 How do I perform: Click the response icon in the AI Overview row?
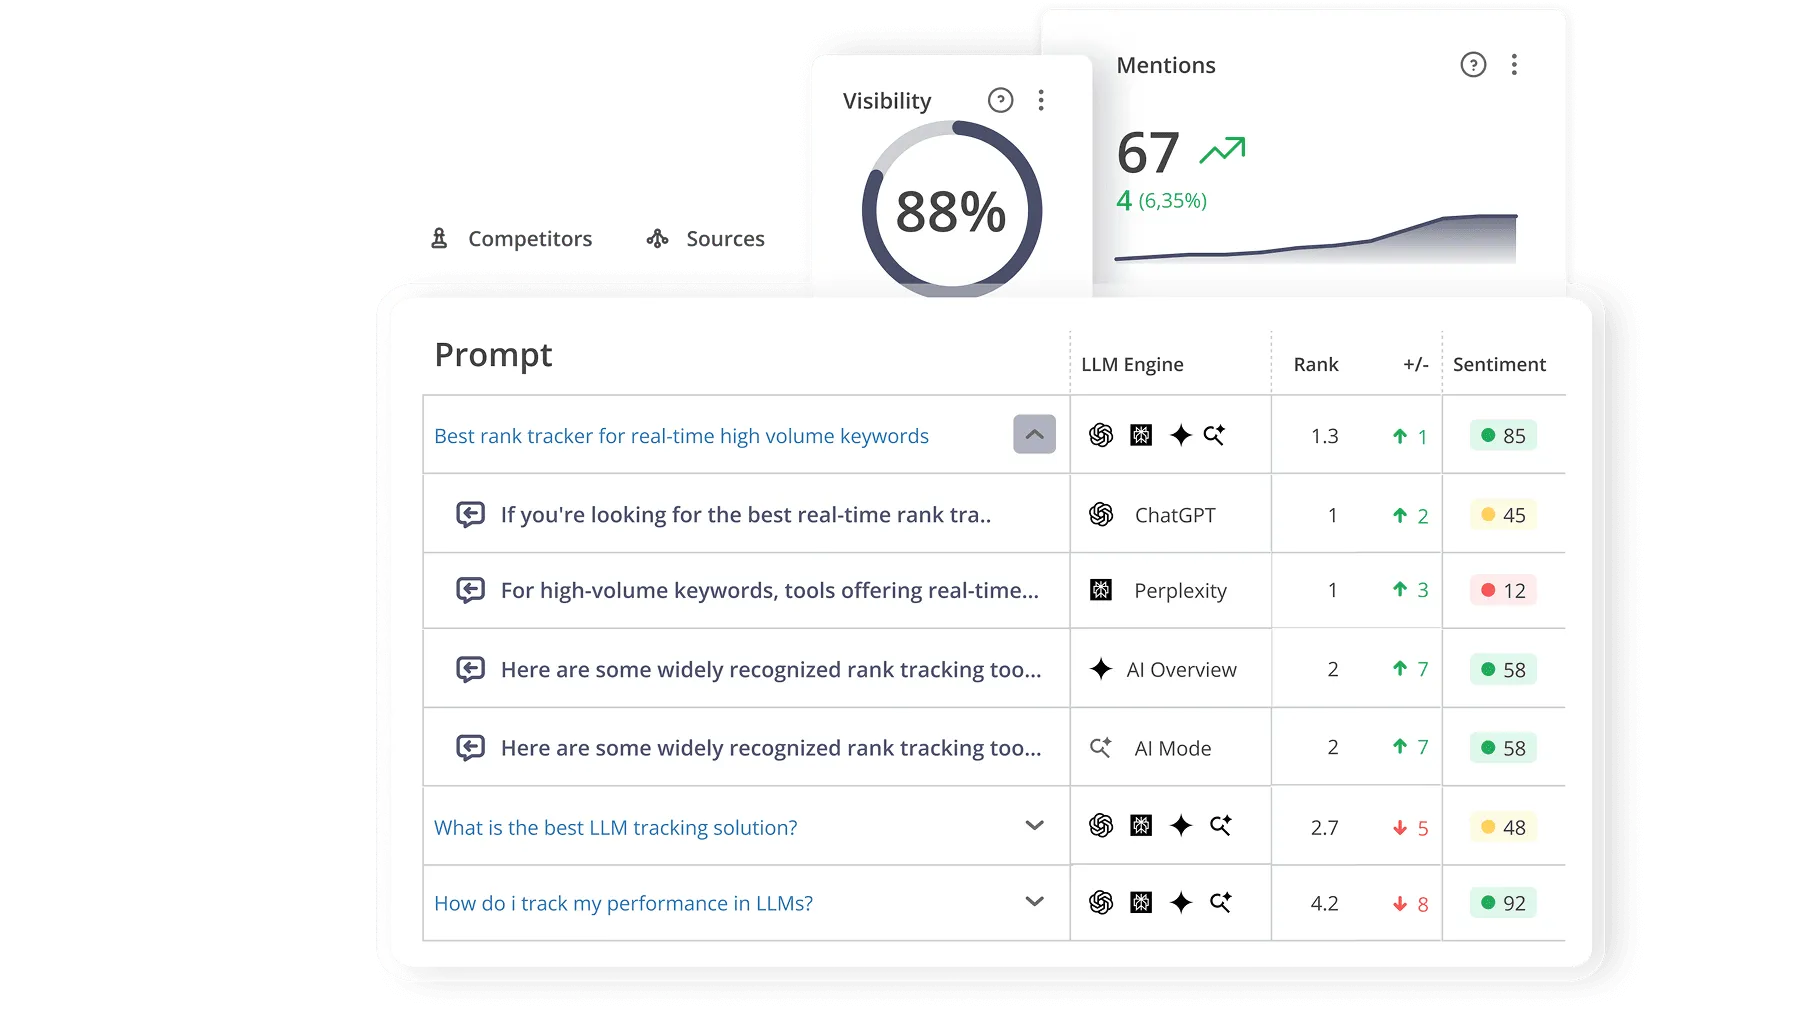(x=471, y=669)
